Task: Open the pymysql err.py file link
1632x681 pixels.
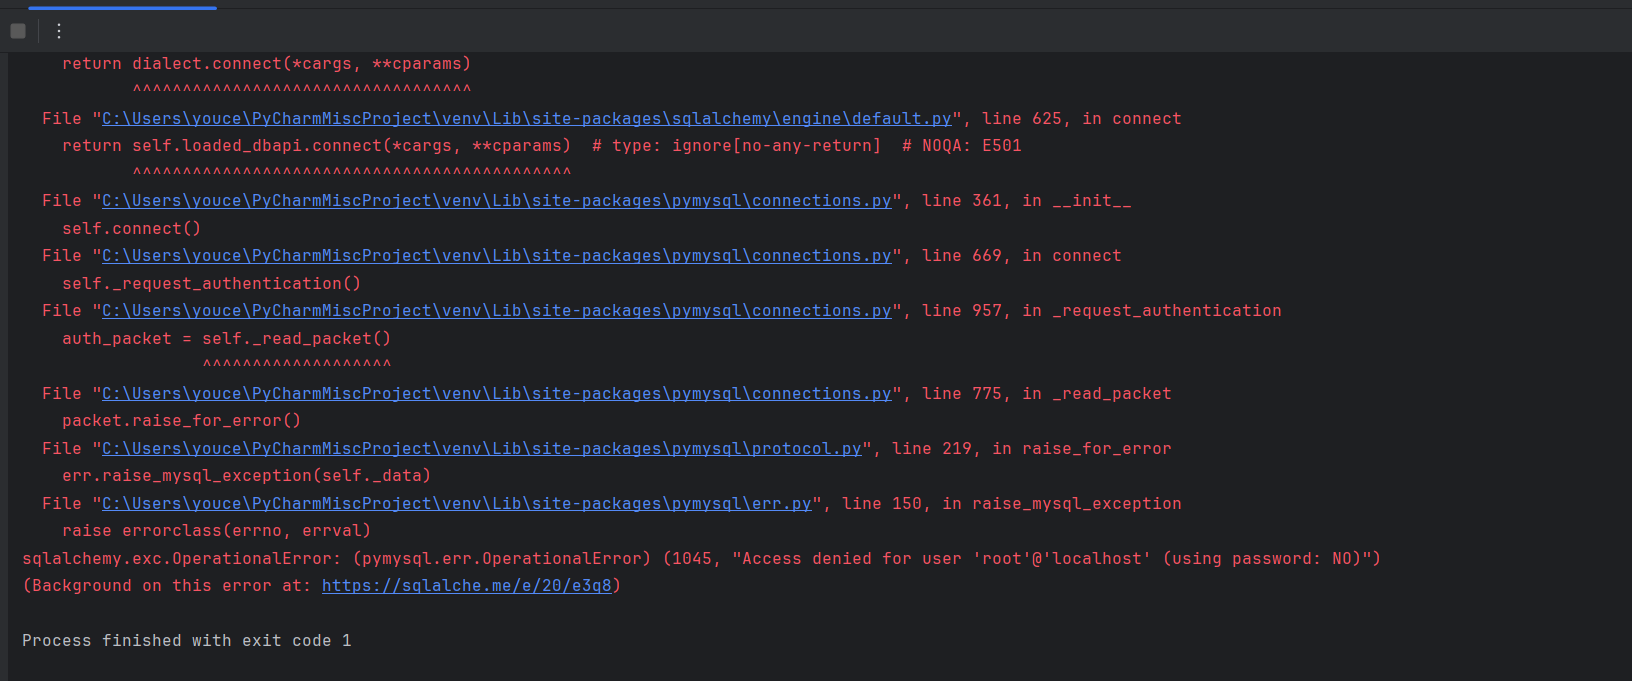Action: (x=456, y=504)
